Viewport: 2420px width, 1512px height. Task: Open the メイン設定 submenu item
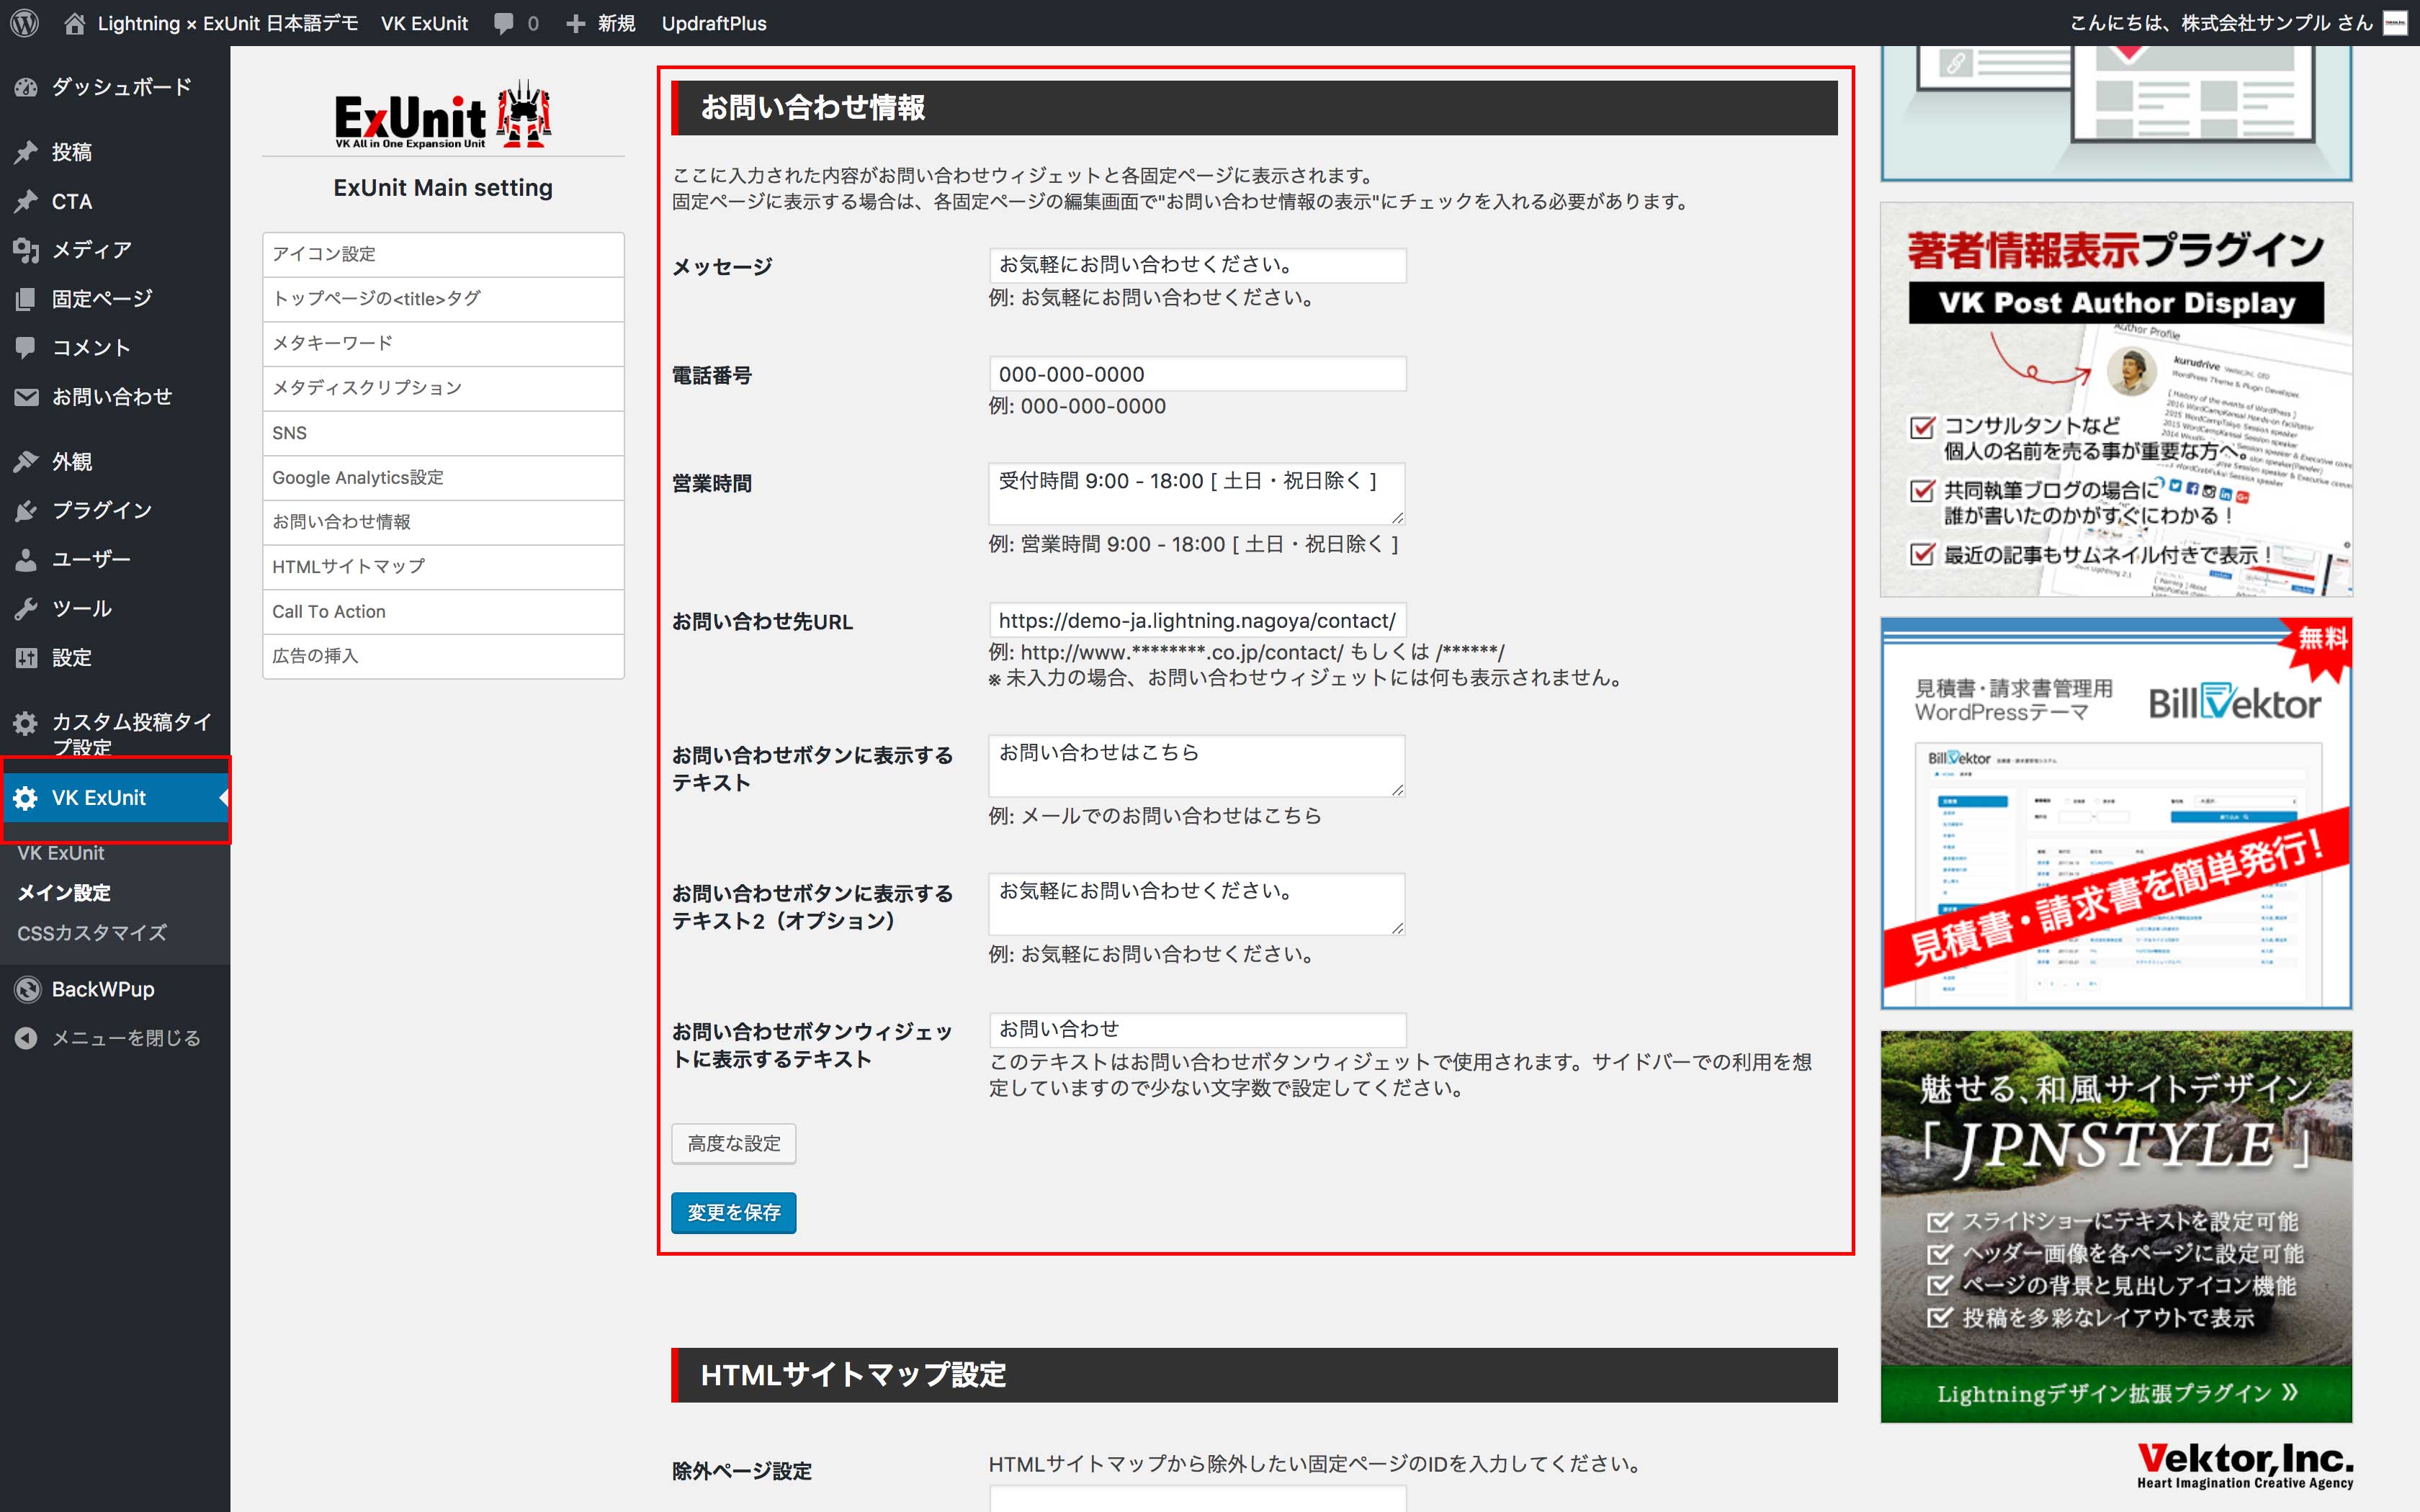coord(64,892)
